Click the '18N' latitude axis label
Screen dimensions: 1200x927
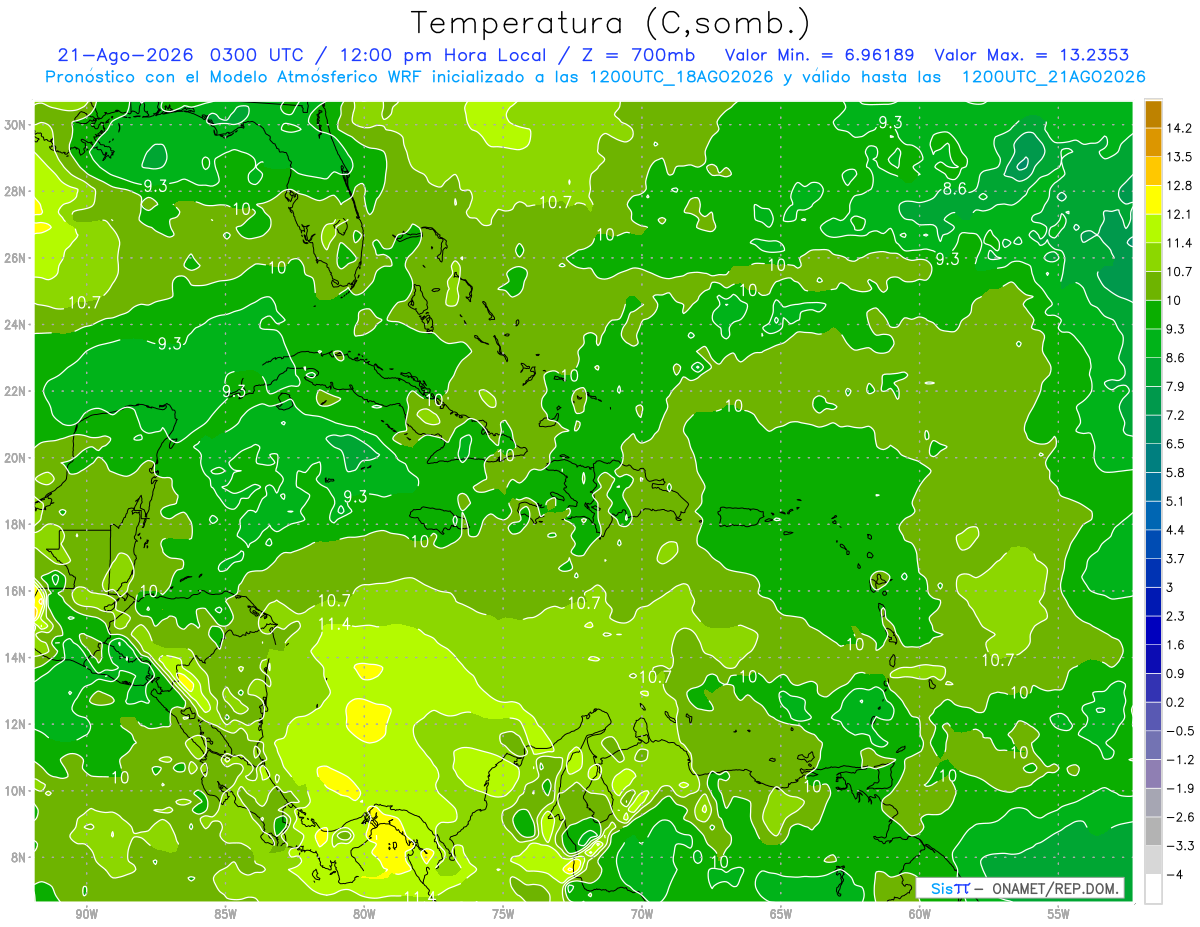point(15,524)
